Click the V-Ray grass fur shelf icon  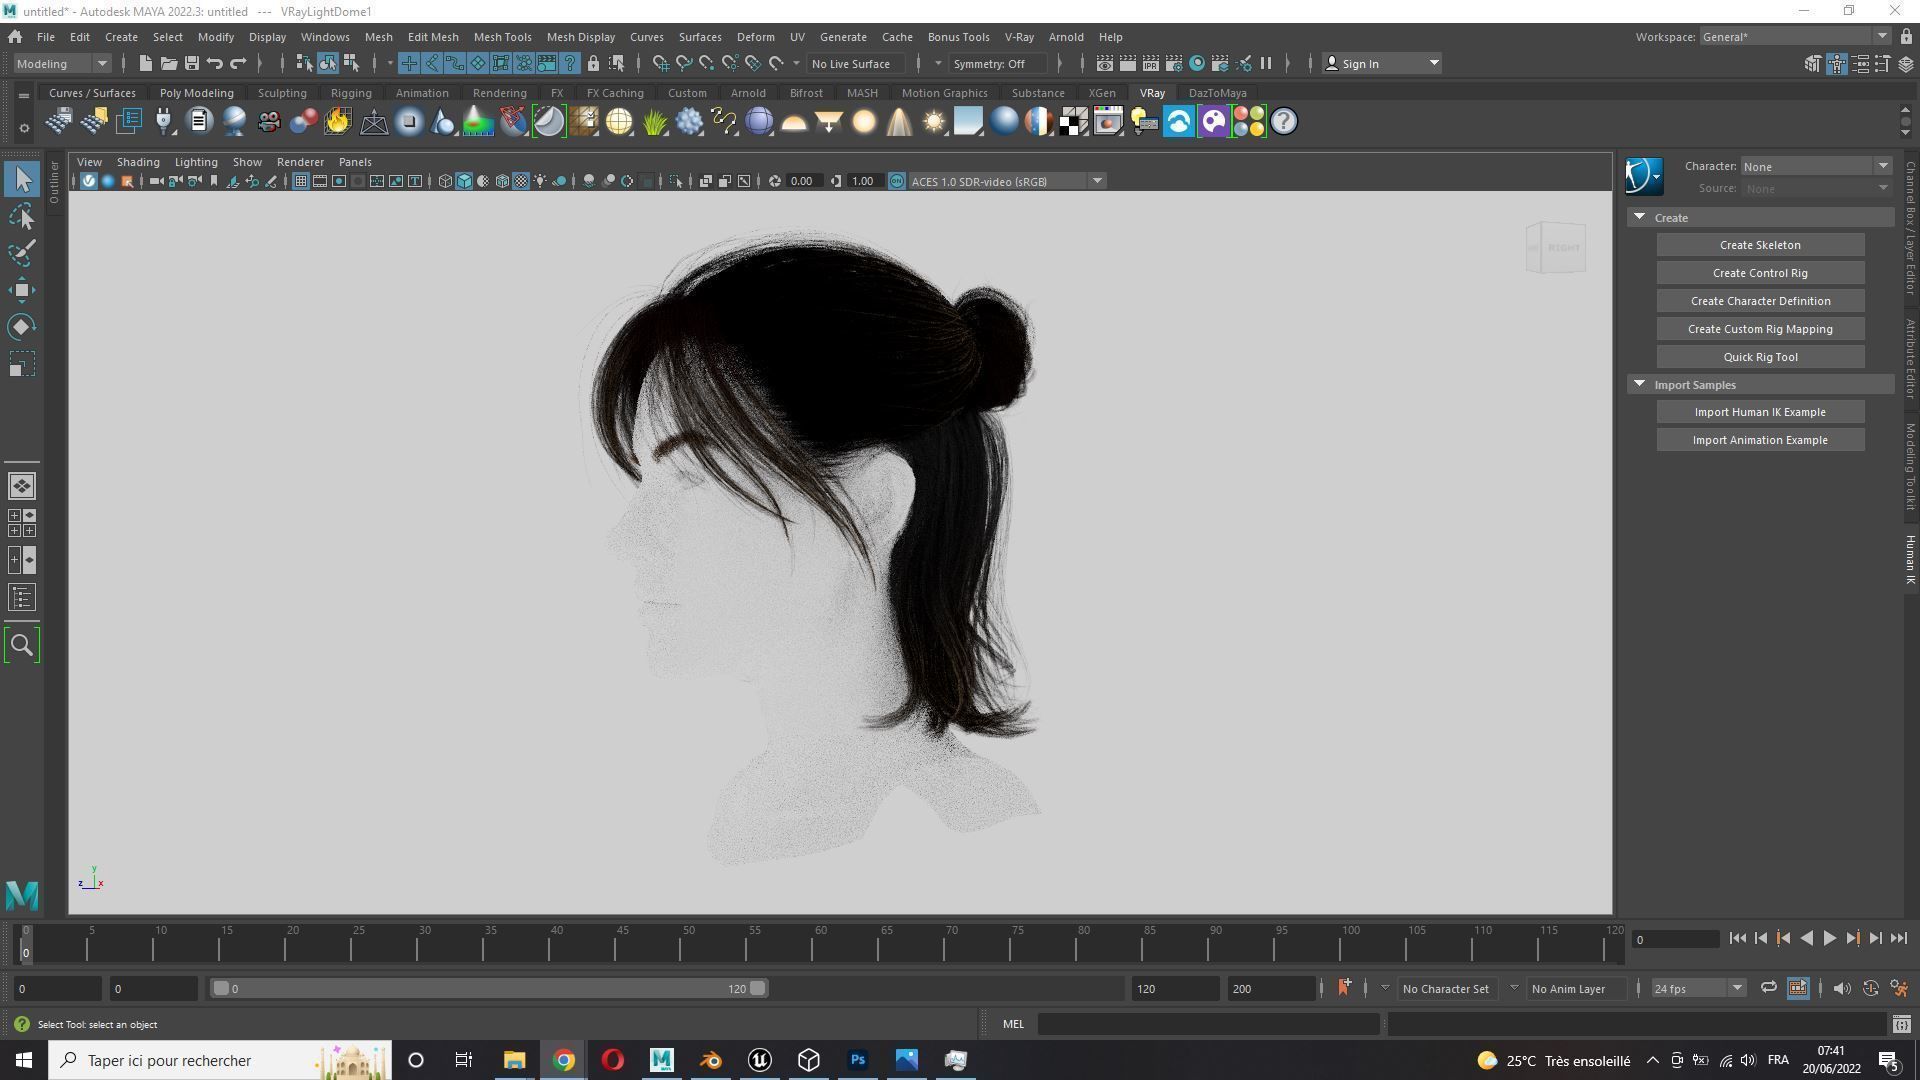[x=654, y=122]
